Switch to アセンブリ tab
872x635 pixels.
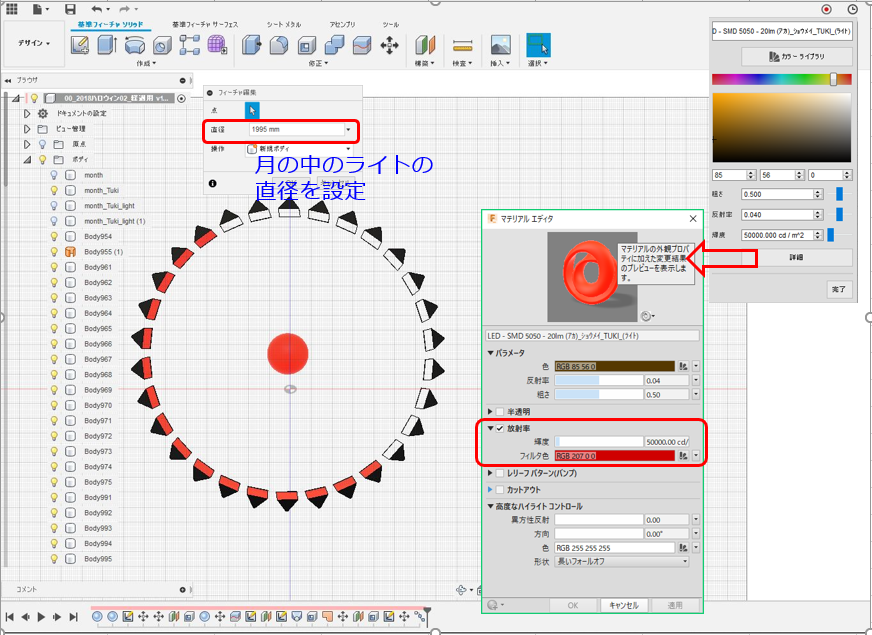click(342, 24)
